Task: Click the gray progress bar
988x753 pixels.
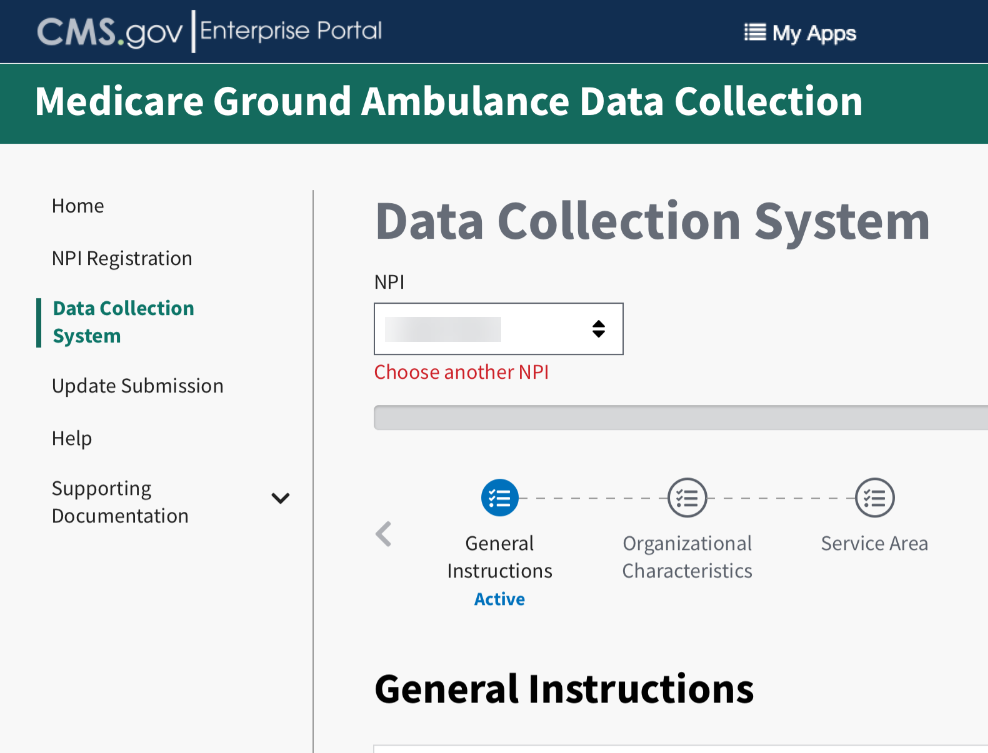Action: coord(680,418)
